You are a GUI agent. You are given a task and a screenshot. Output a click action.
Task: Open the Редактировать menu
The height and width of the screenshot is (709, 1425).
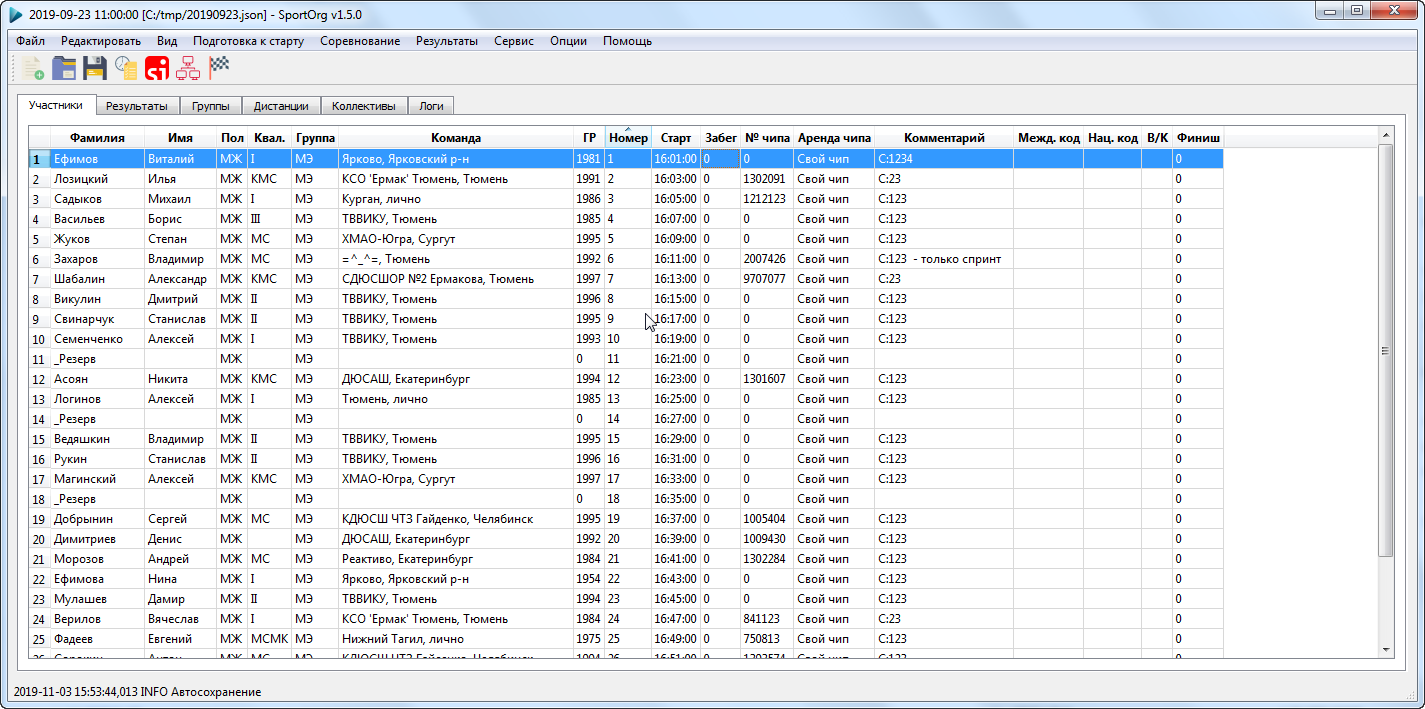pos(101,41)
